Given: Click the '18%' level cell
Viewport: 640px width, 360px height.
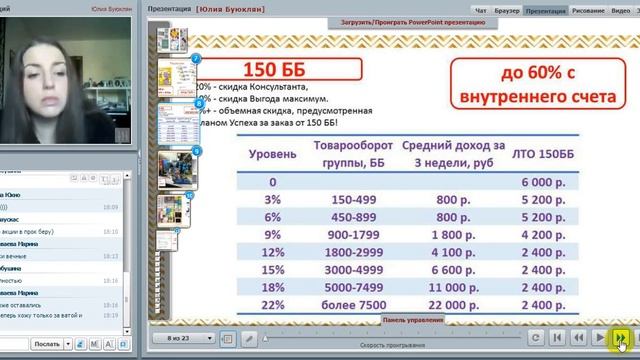Looking at the screenshot, I should (273, 288).
